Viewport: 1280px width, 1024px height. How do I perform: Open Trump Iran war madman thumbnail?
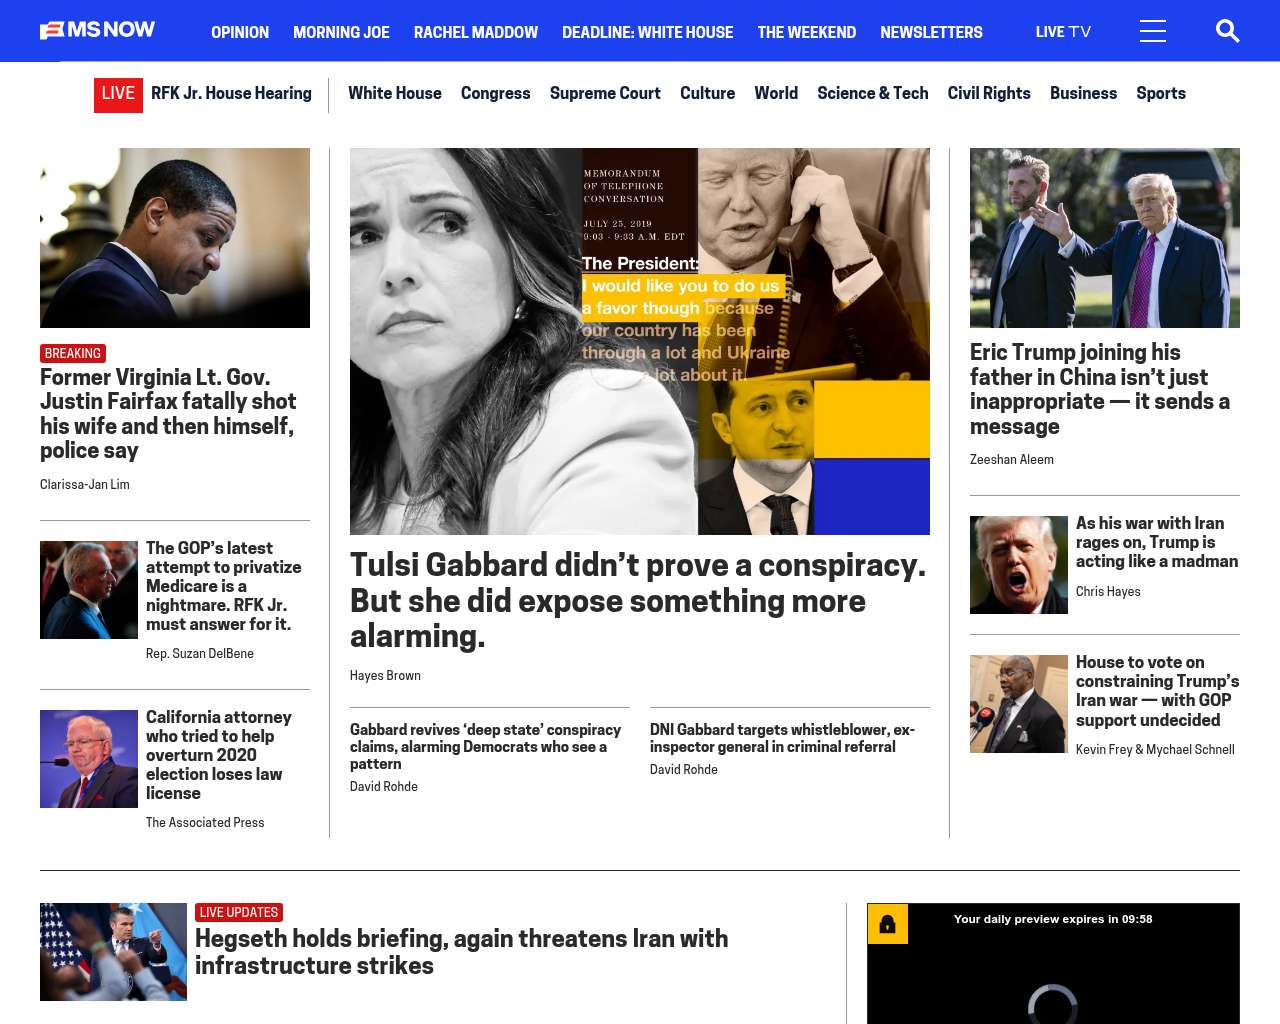(x=1019, y=565)
